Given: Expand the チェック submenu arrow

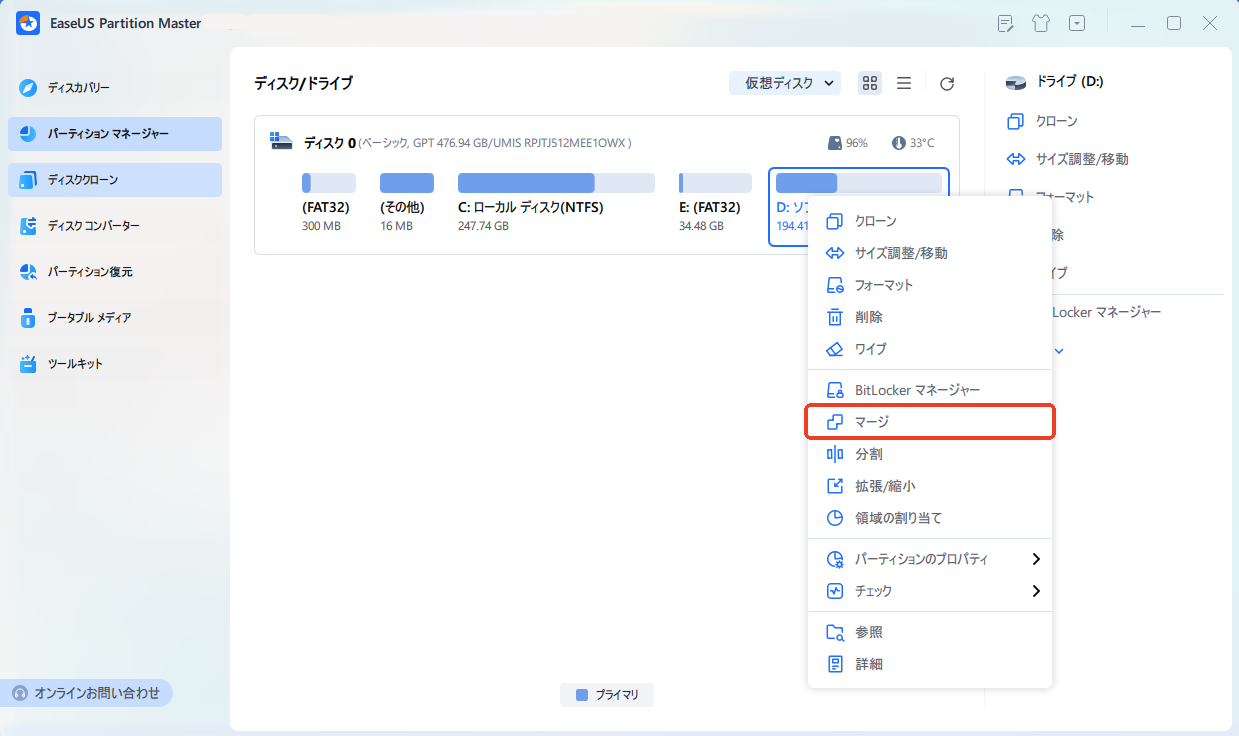Looking at the screenshot, I should coord(1036,591).
